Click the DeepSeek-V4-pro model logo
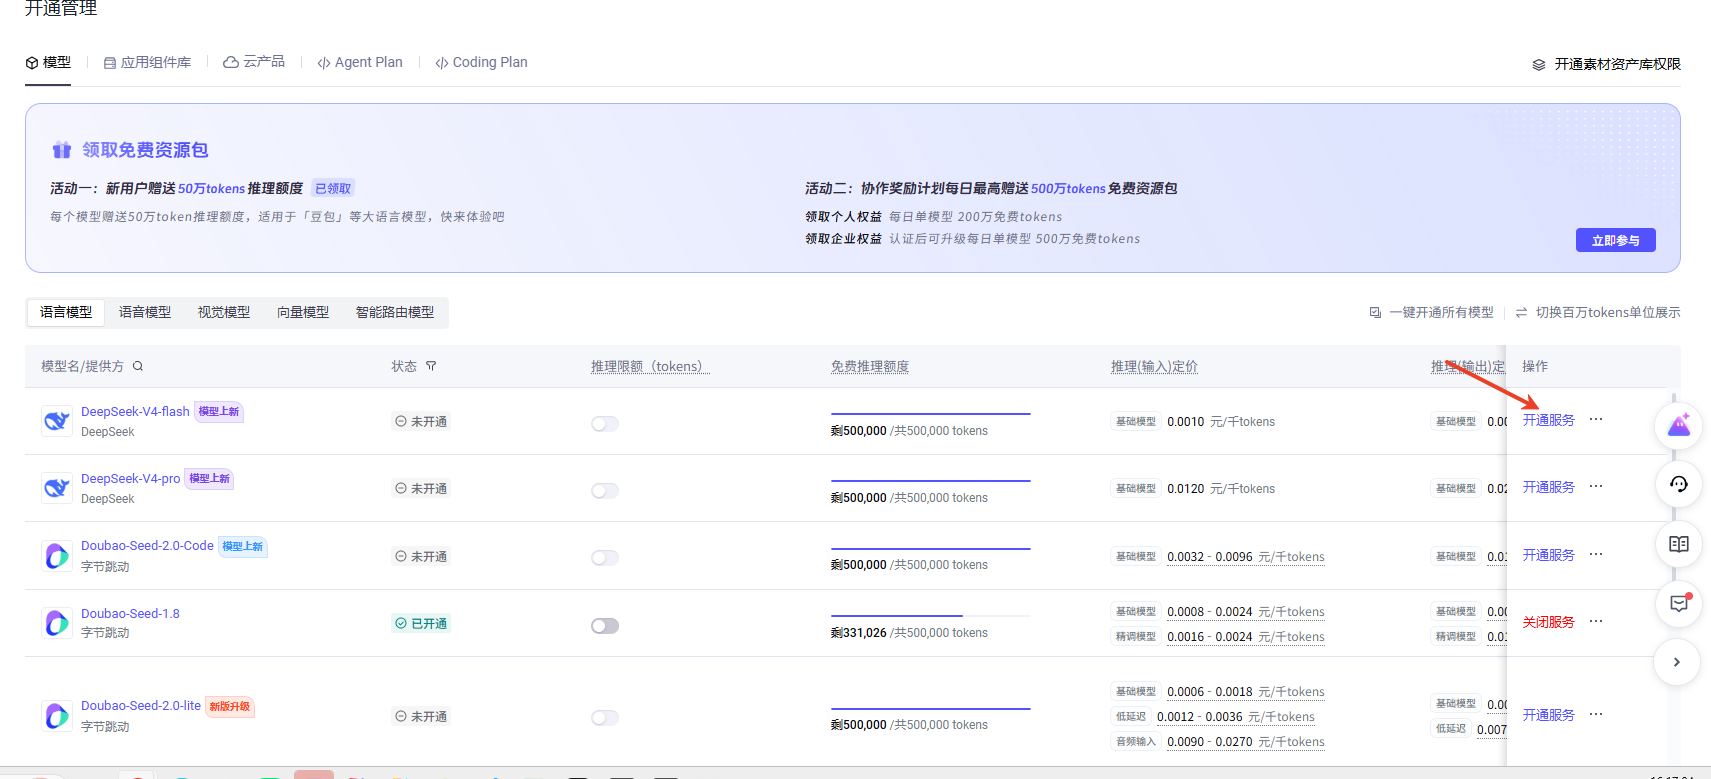 click(x=57, y=488)
